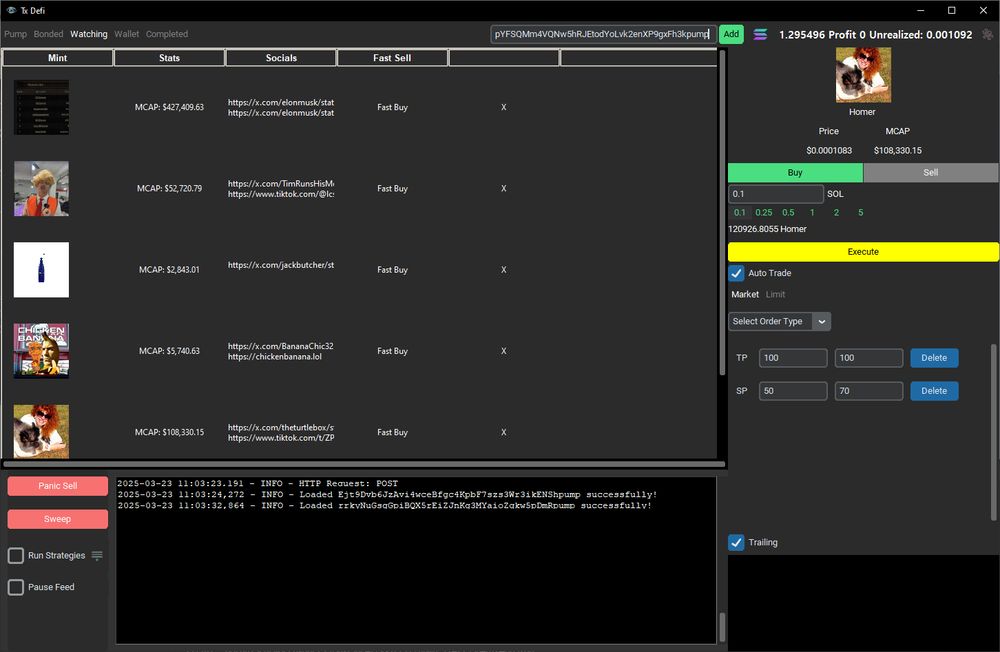Click the Fast Sell column header
1000x652 pixels.
pyautogui.click(x=392, y=57)
